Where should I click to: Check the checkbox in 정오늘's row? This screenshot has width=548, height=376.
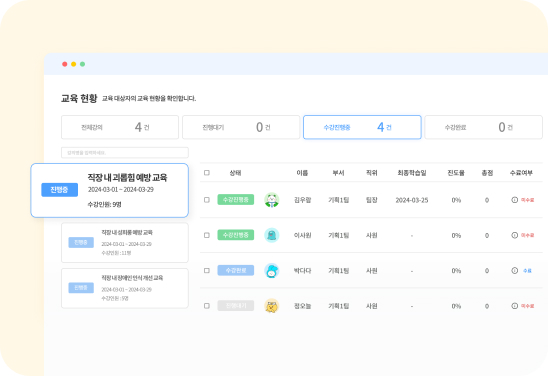coord(207,306)
